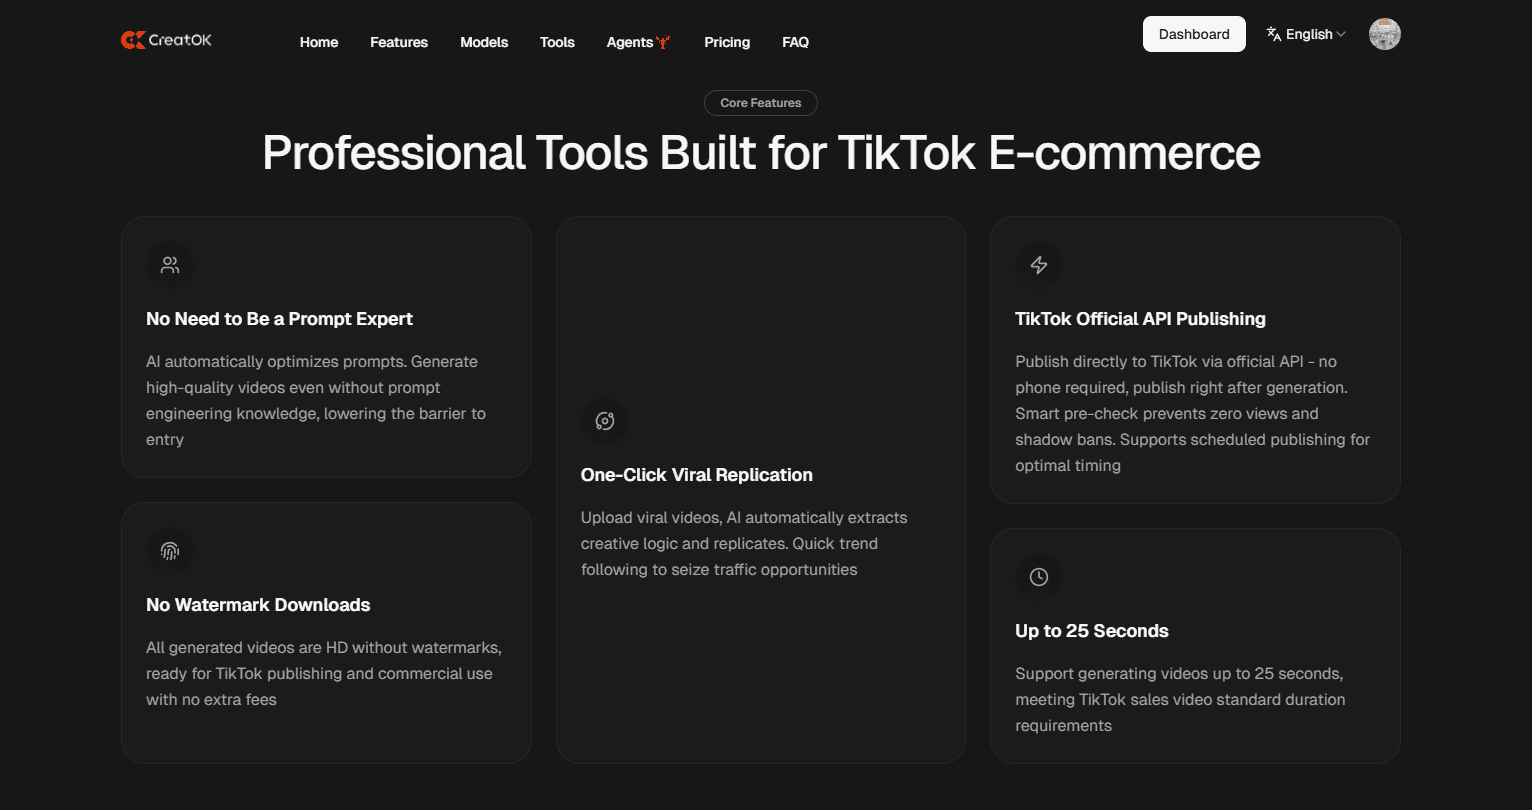
Task: Click the 'Upload viral videos' description text
Action: coord(744,543)
